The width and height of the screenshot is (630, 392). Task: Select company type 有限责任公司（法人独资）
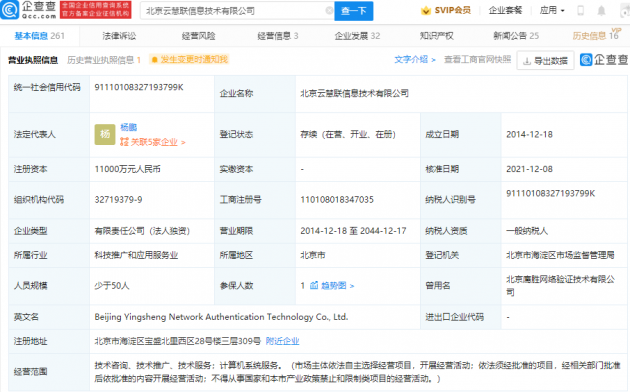[x=142, y=231]
